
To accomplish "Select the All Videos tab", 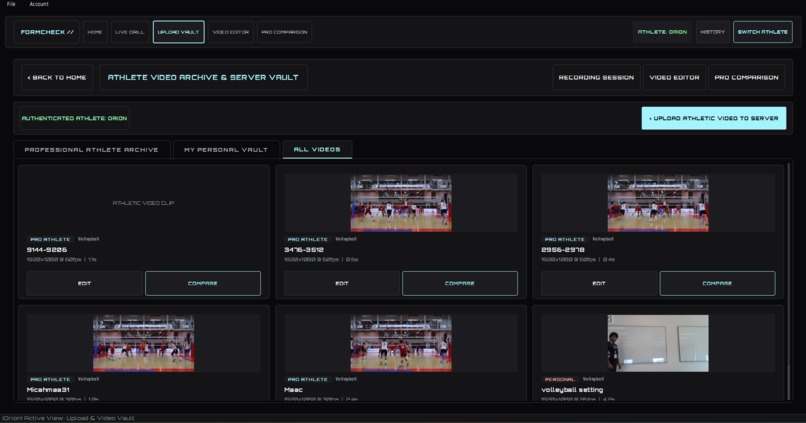I will (317, 150).
